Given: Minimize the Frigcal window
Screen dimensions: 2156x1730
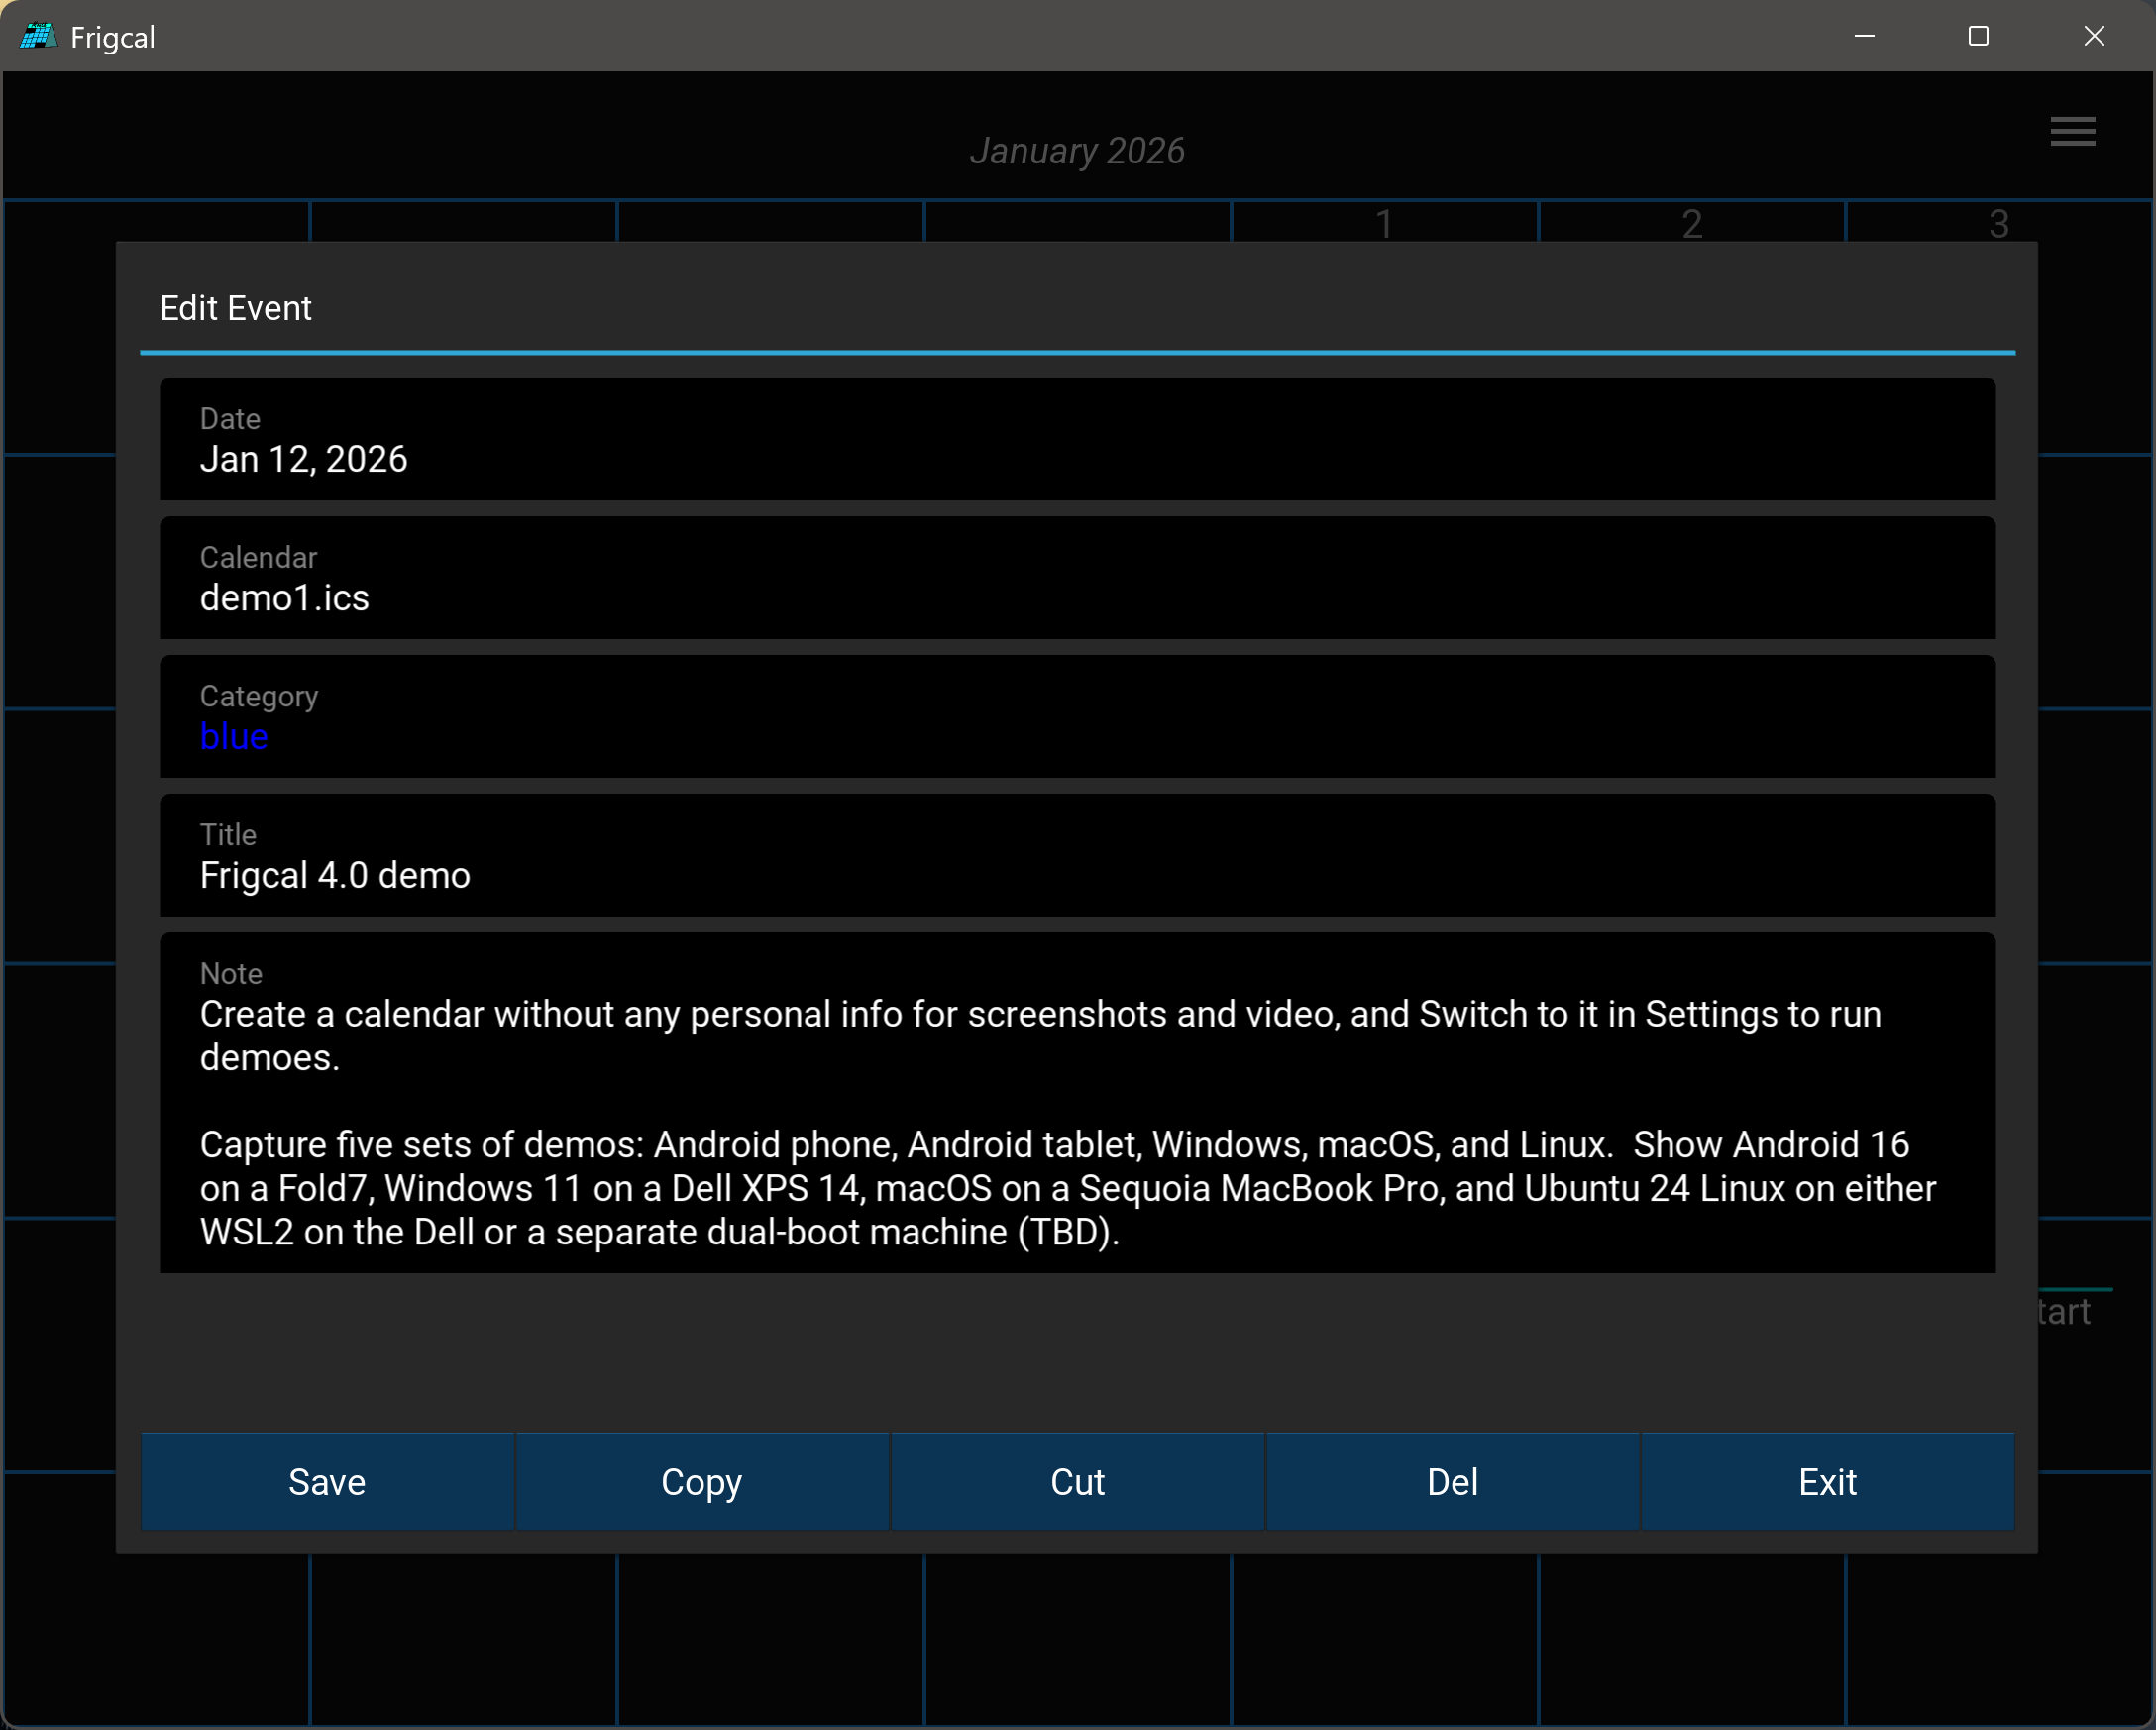Looking at the screenshot, I should pos(1864,36).
